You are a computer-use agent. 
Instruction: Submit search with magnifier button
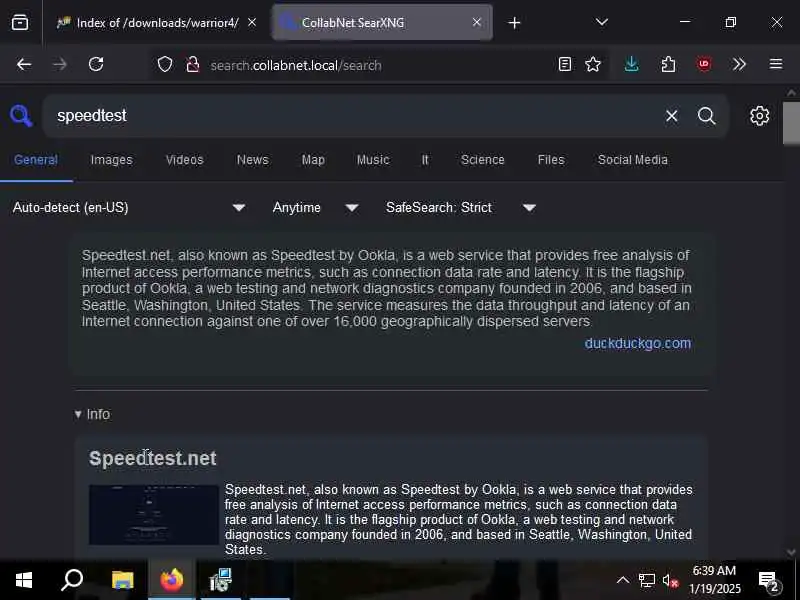(x=707, y=116)
